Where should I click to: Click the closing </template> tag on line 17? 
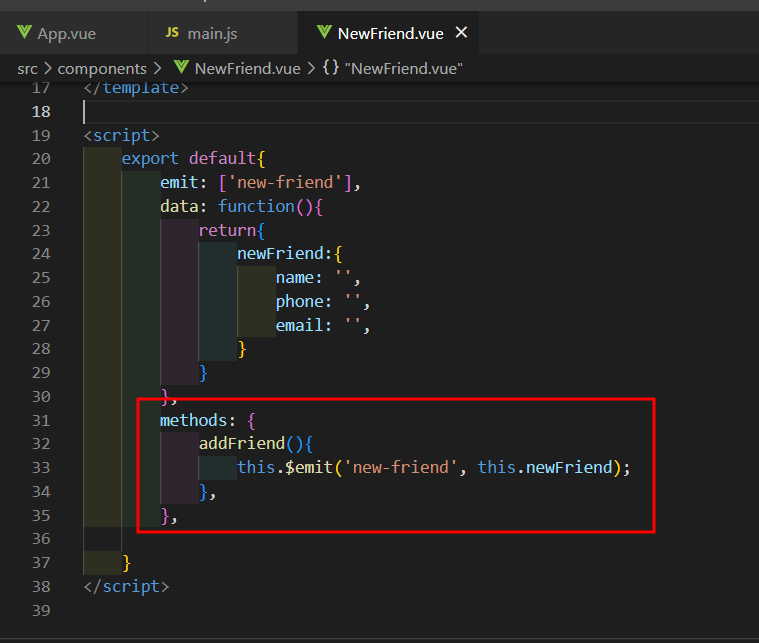(x=136, y=88)
